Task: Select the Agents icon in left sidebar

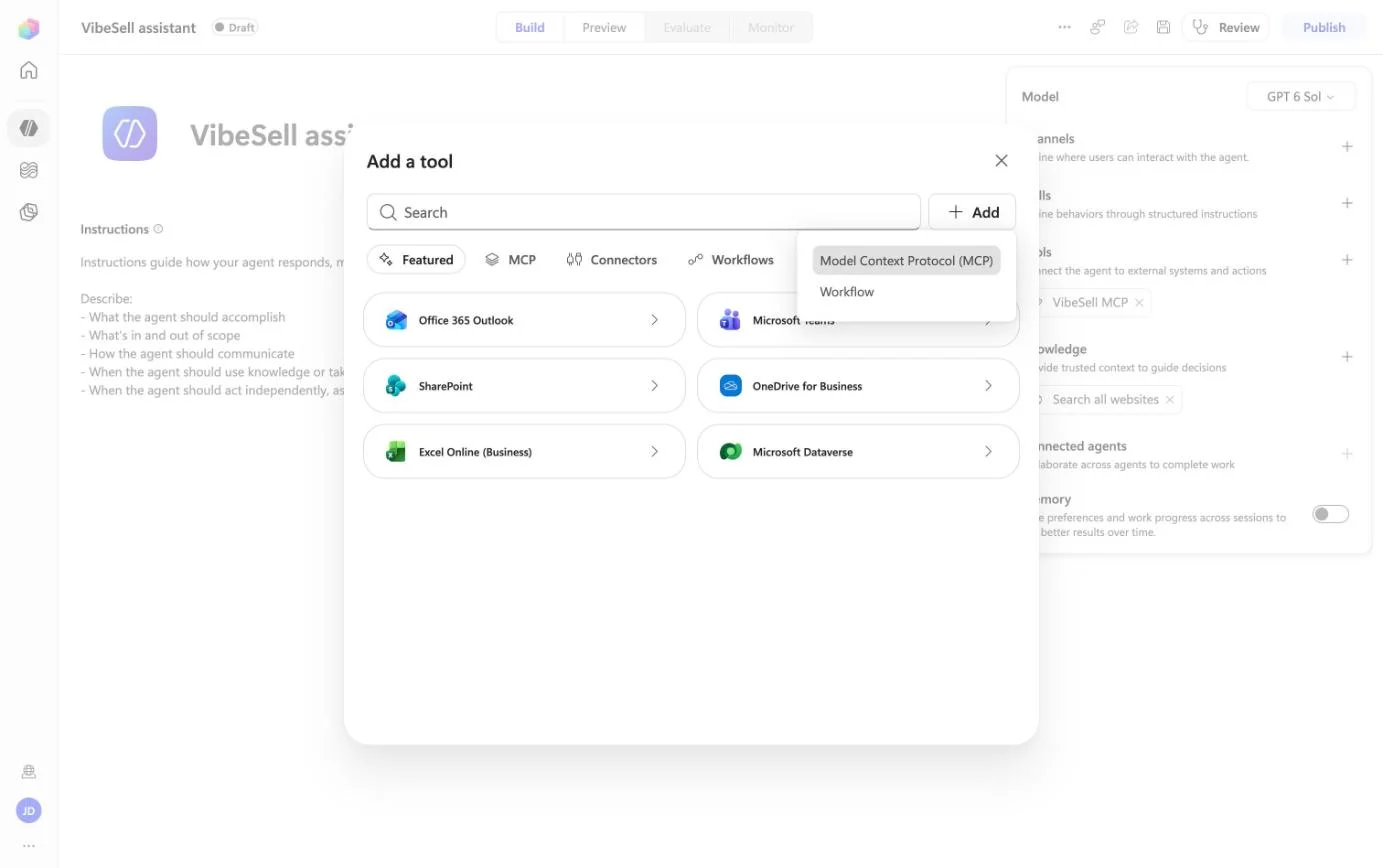Action: click(29, 128)
